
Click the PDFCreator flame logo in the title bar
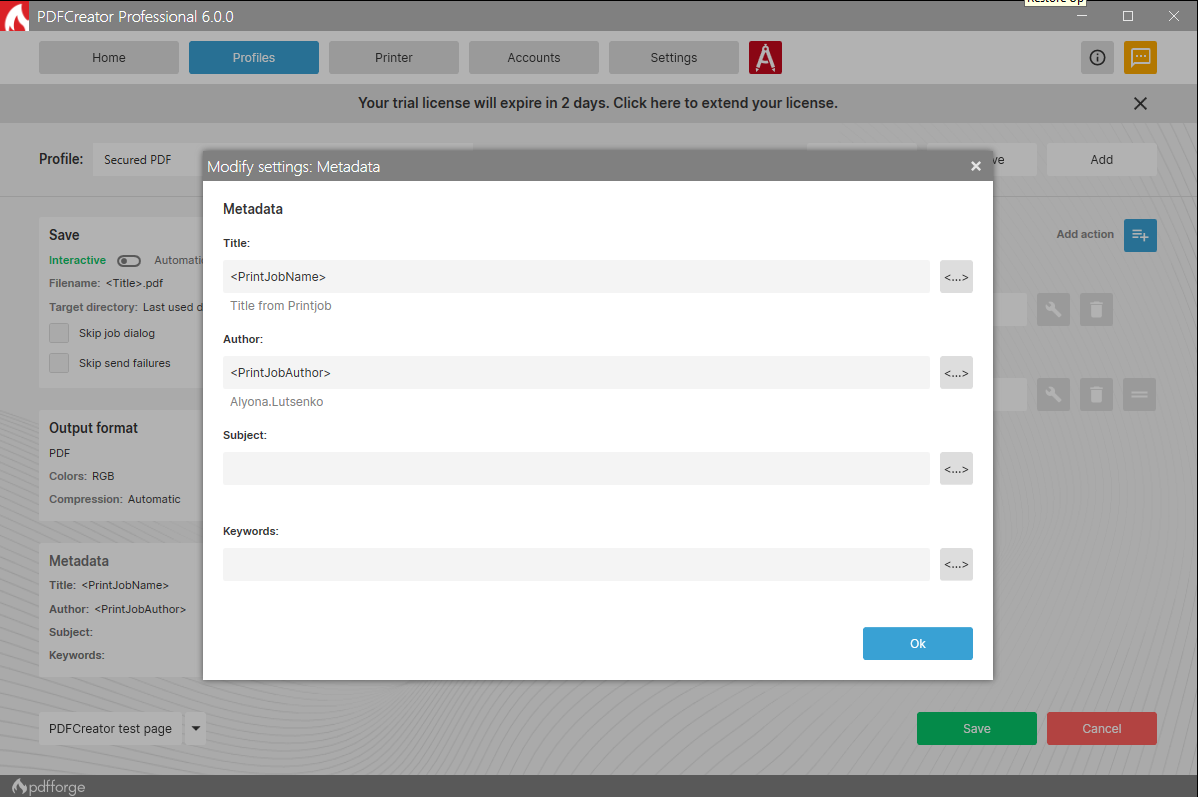[x=14, y=16]
